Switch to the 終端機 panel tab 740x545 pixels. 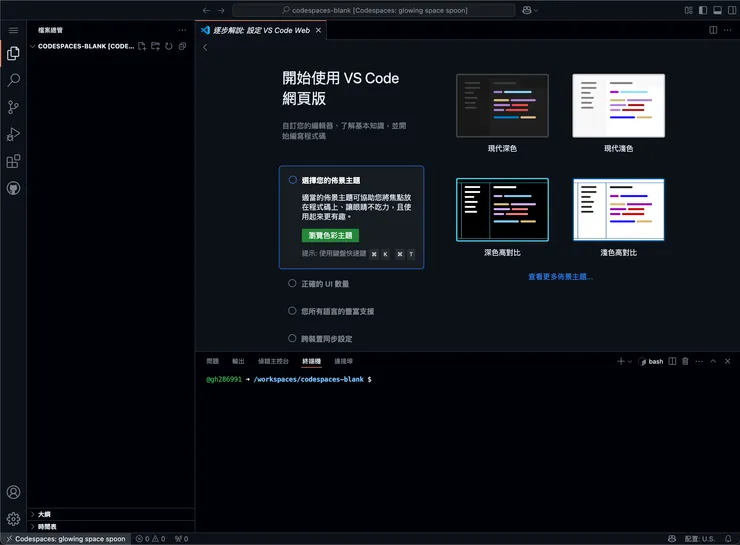tap(311, 361)
